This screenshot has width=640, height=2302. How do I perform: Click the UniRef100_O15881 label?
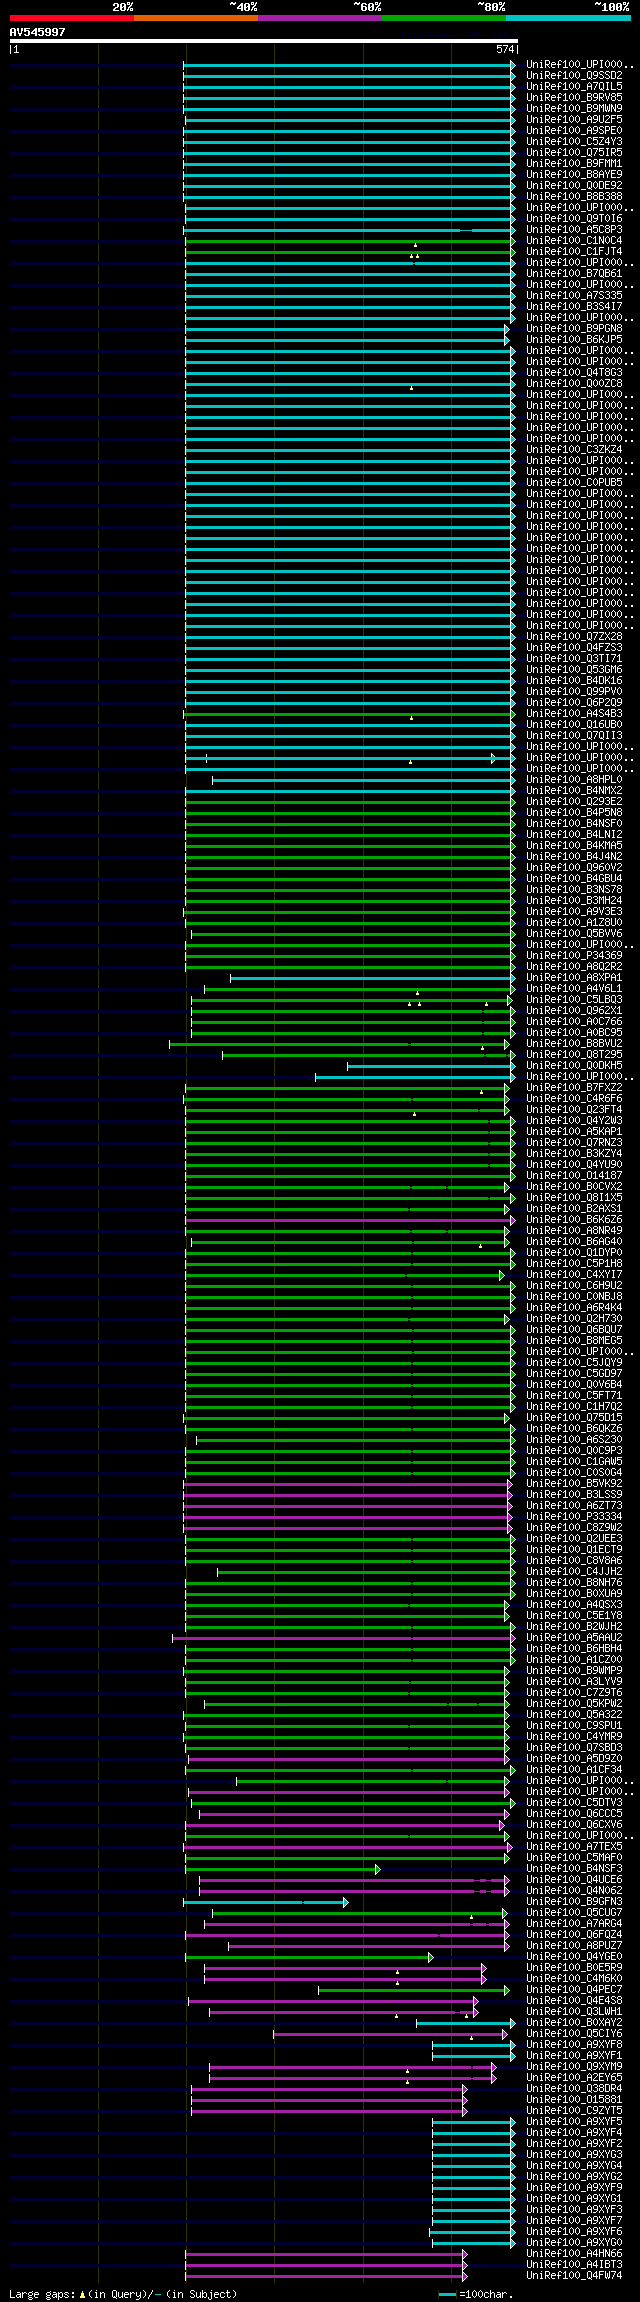click(574, 2099)
